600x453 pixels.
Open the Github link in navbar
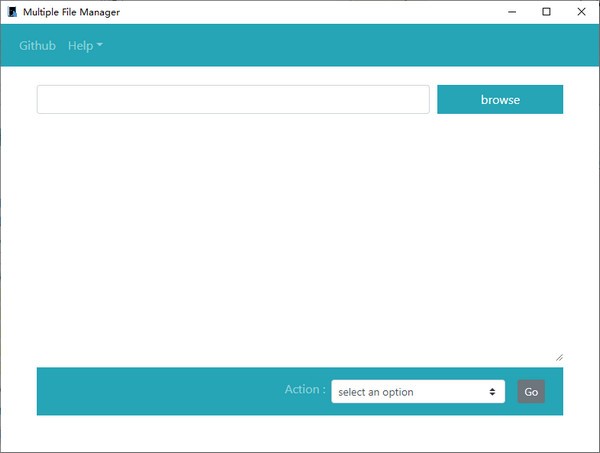(x=37, y=46)
